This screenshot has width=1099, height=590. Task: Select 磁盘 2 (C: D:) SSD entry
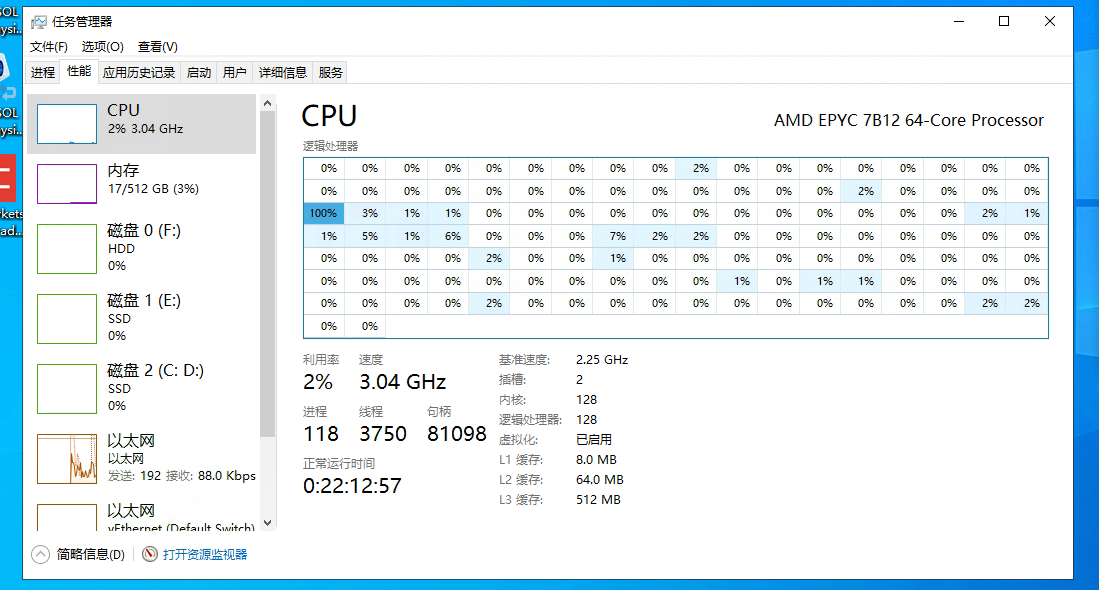pyautogui.click(x=142, y=389)
